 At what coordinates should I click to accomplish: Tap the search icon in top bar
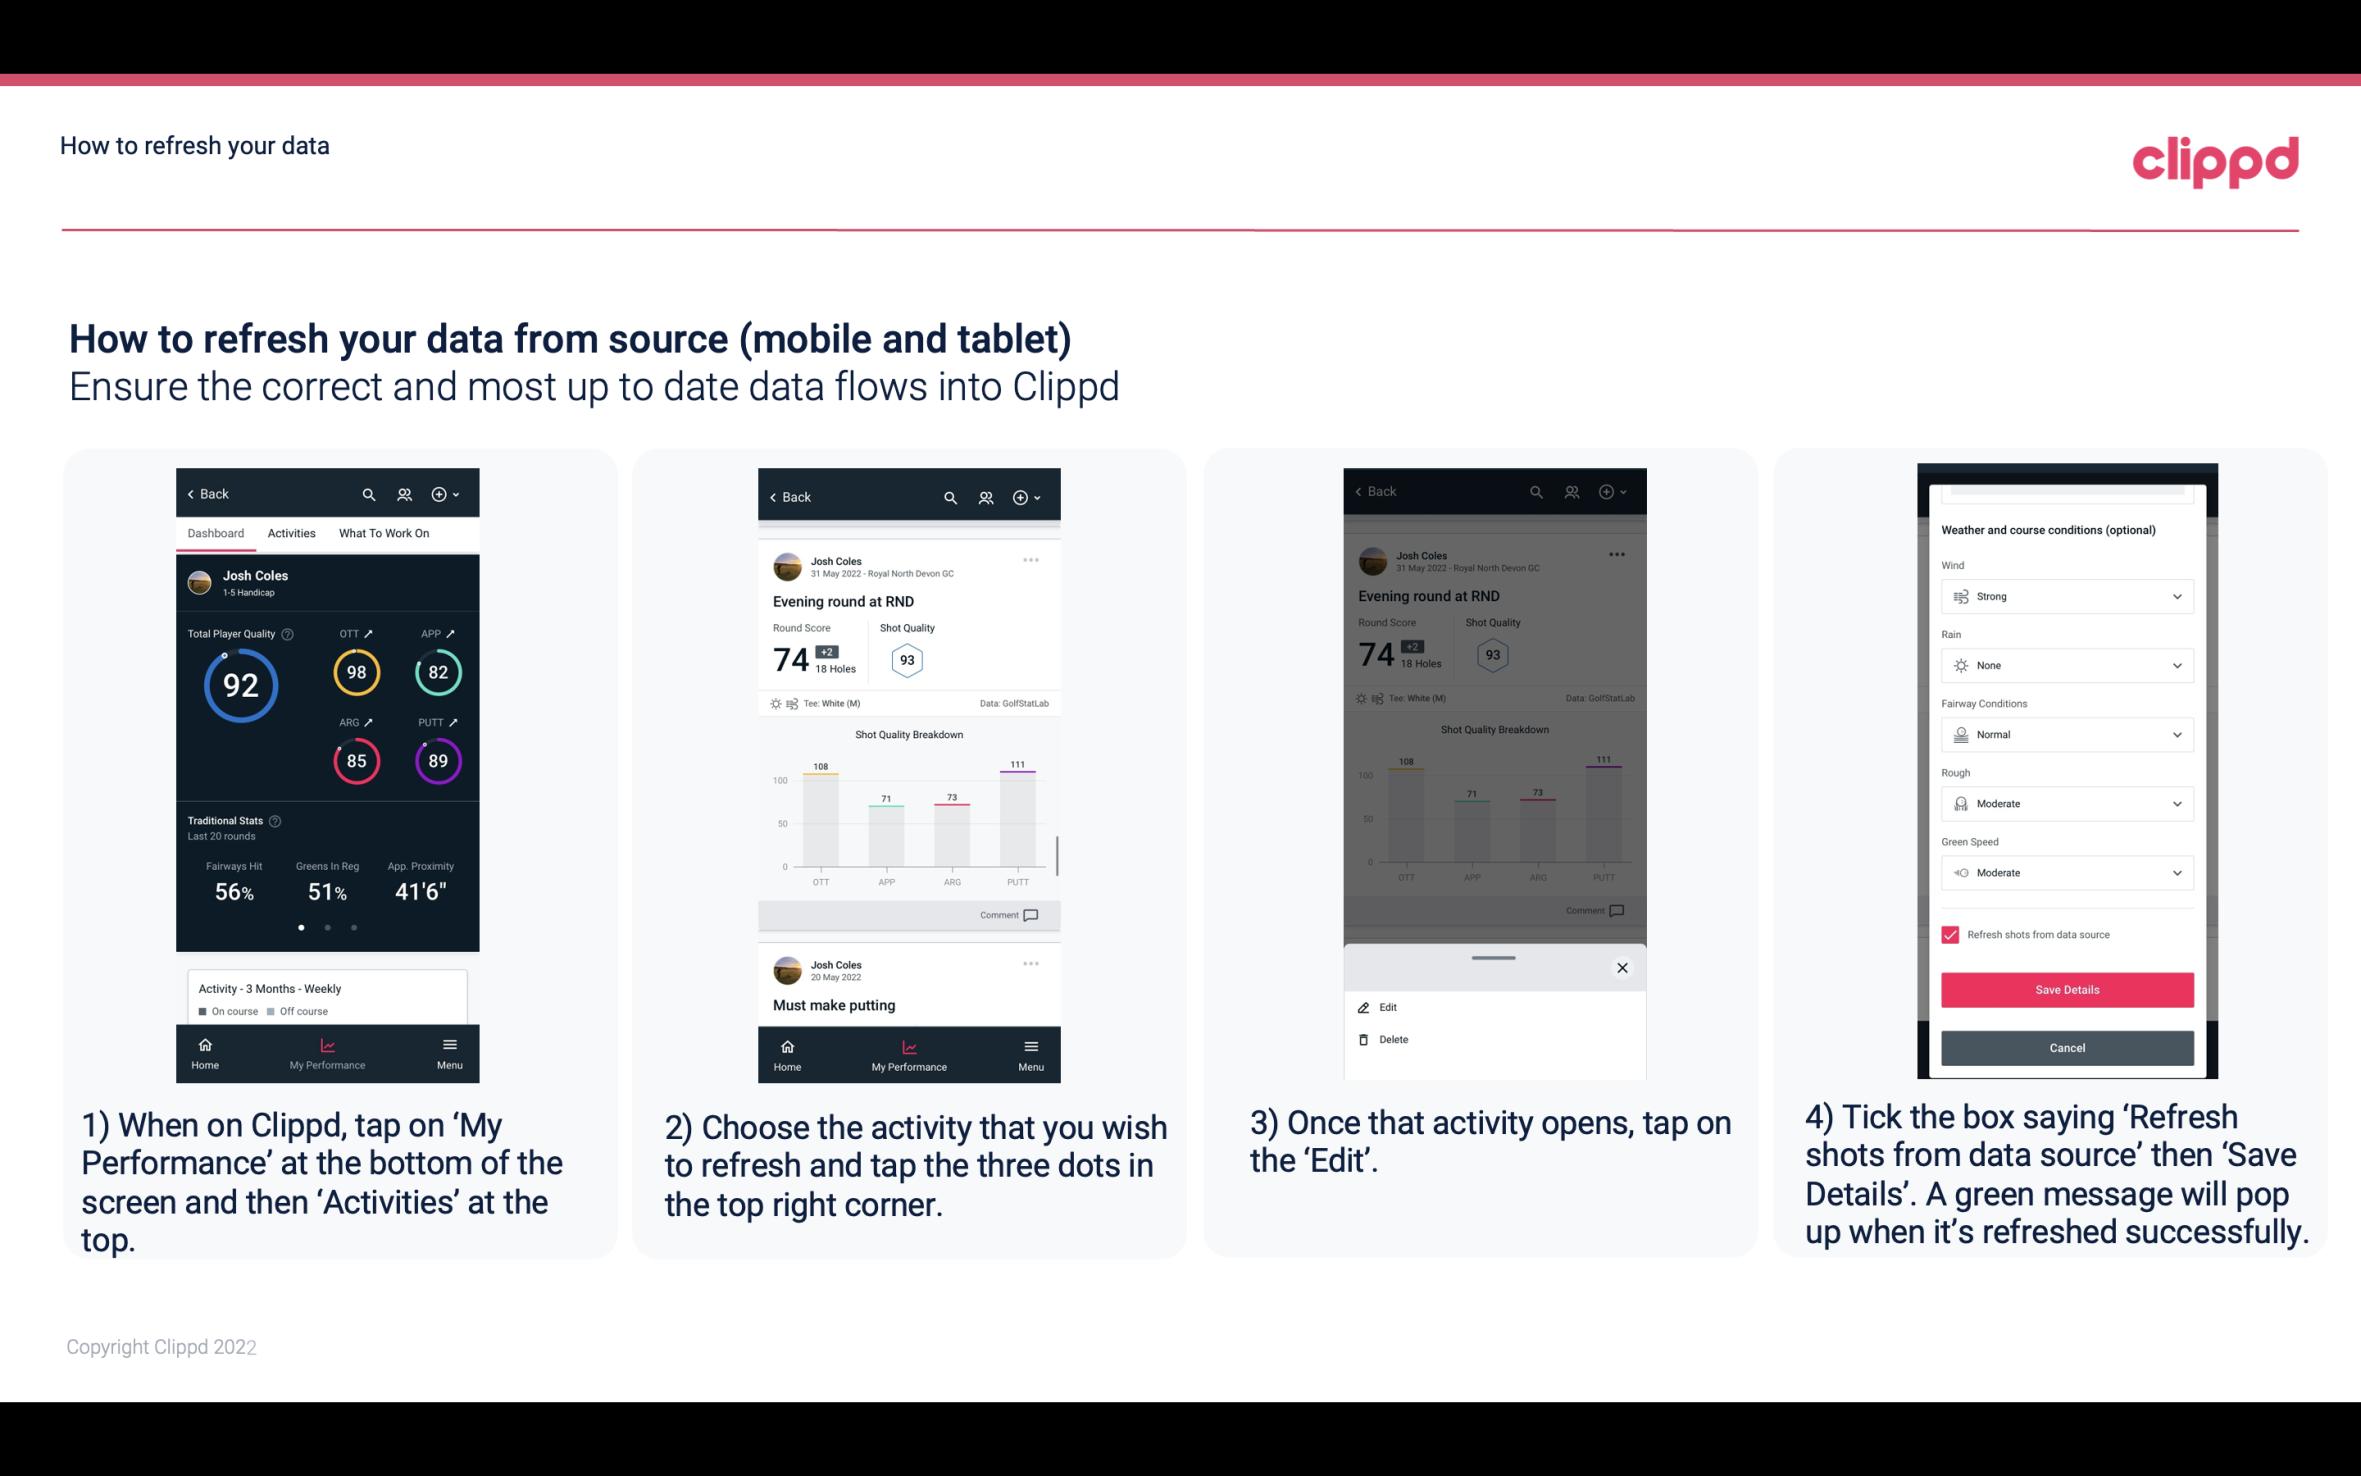[x=369, y=493]
